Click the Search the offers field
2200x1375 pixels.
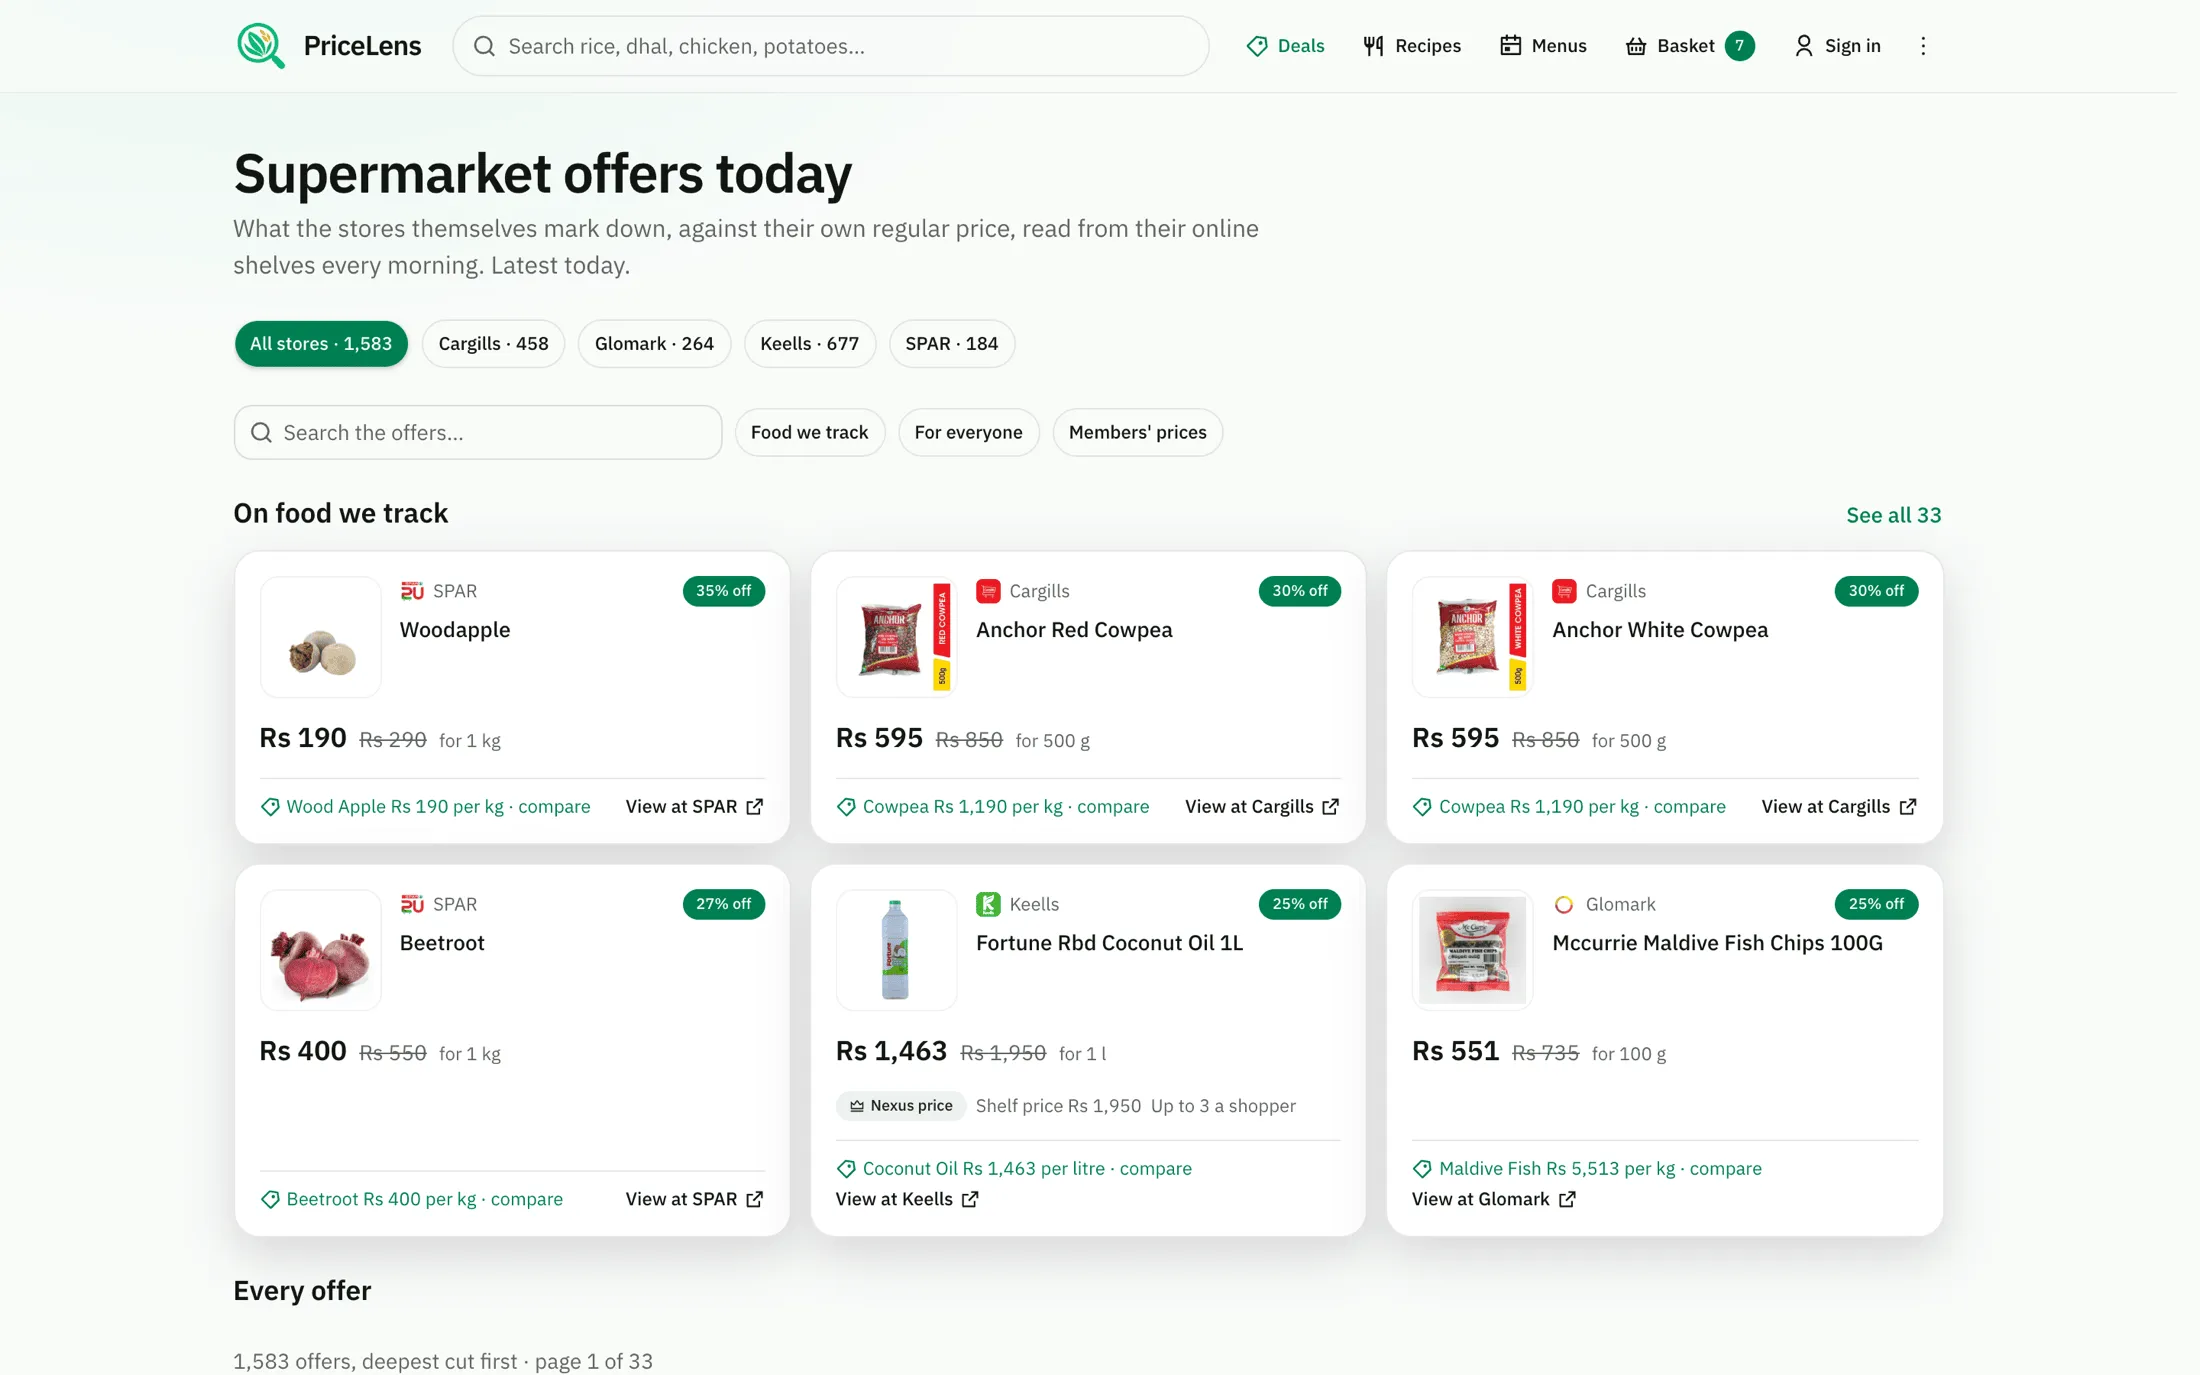coord(478,432)
